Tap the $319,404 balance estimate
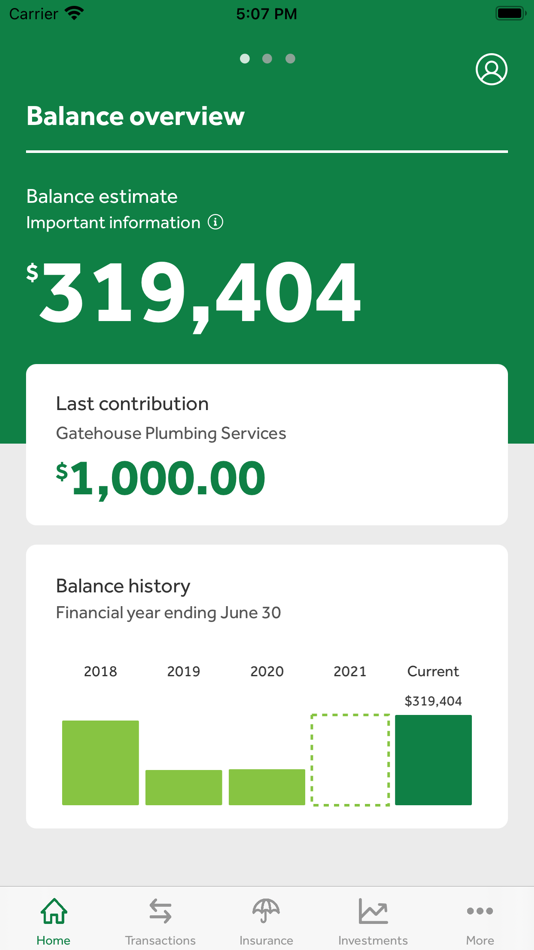Screen dimensions: 534x950 (194, 294)
